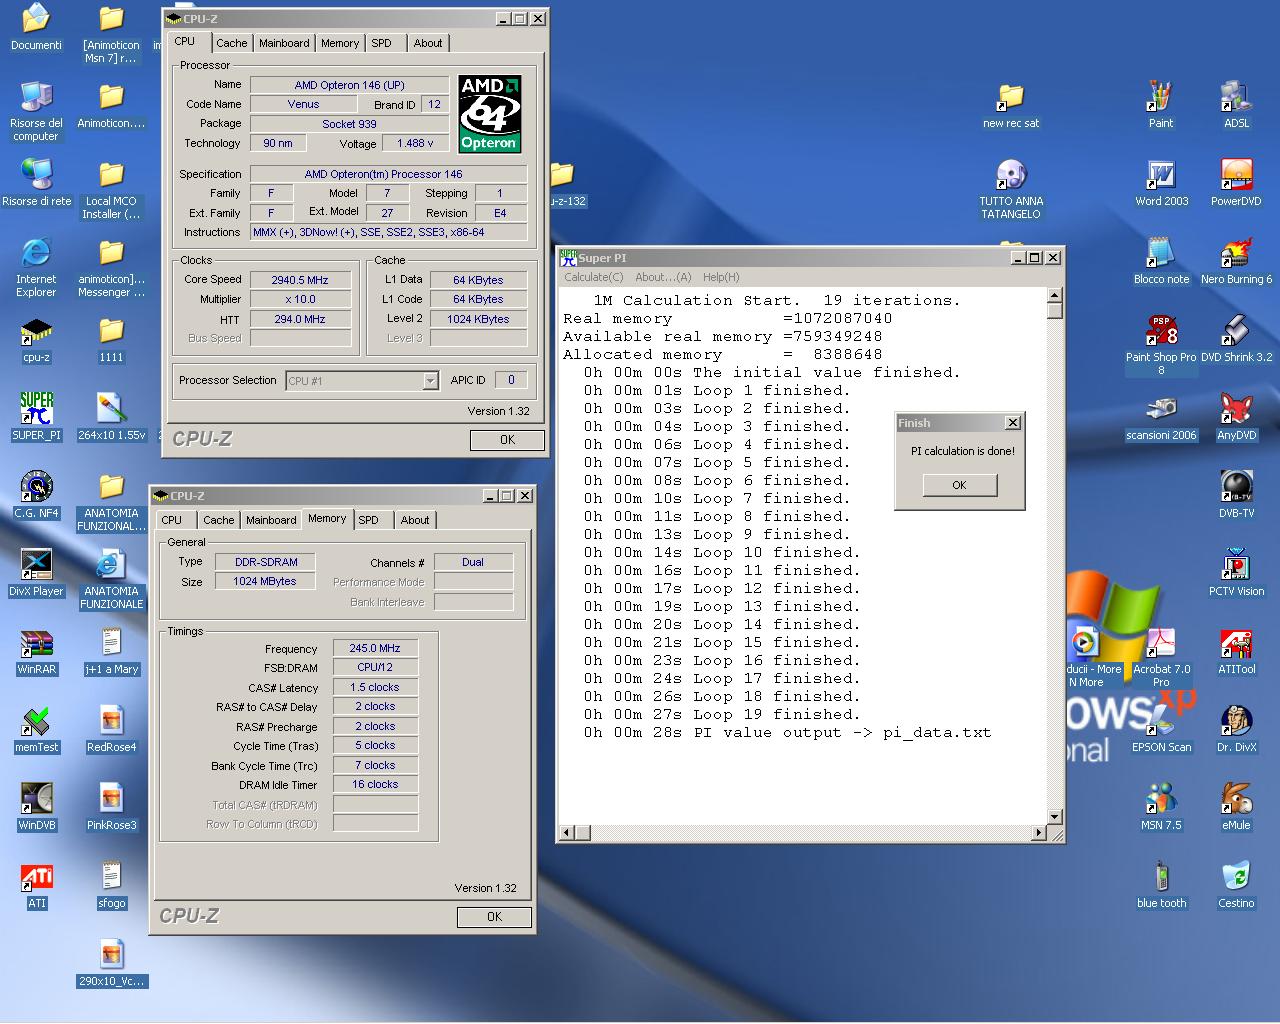Select Nero Burning 6 icon

(x=1236, y=261)
